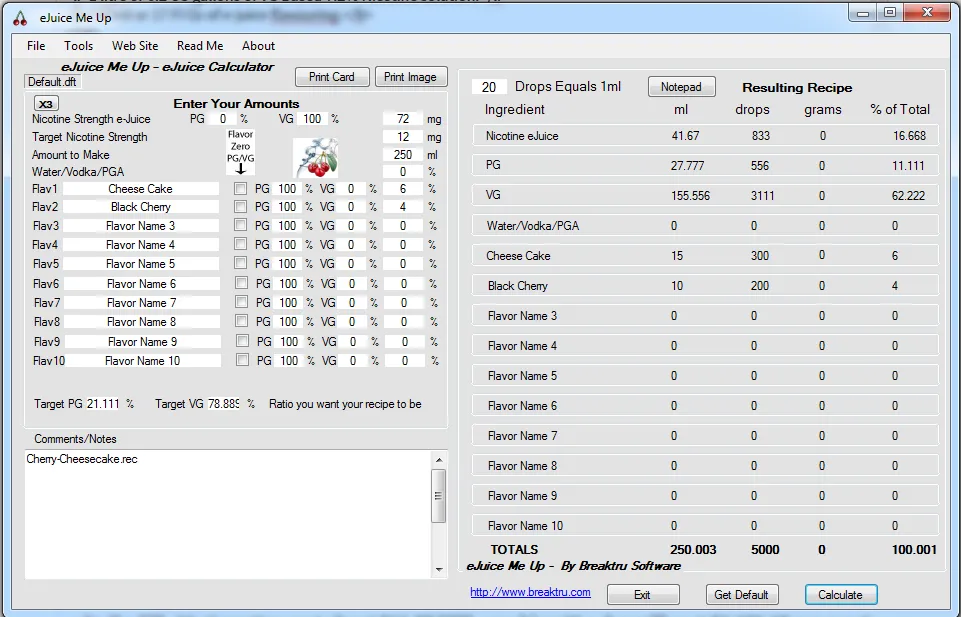Click the Black Cherry flavor name field
This screenshot has height=617, width=961.
point(140,207)
